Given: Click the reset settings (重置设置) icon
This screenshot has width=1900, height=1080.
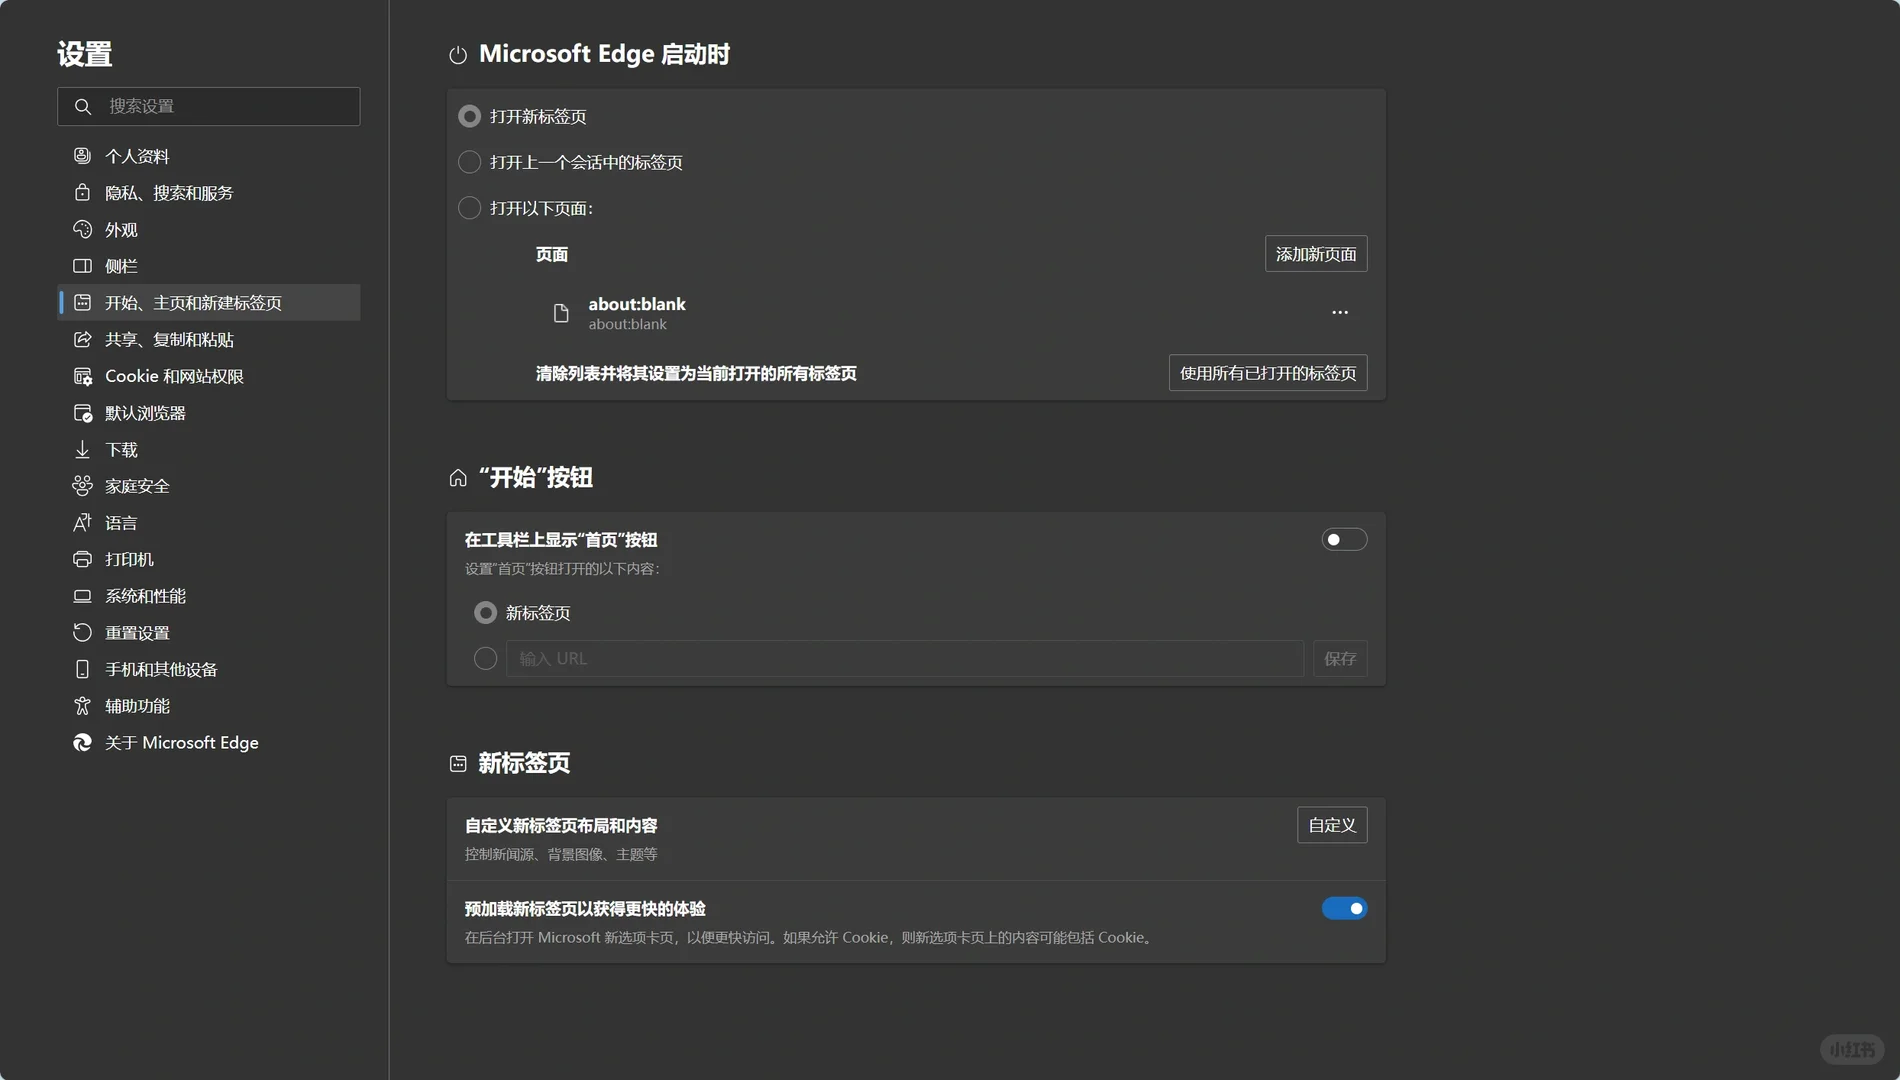Looking at the screenshot, I should coord(82,632).
